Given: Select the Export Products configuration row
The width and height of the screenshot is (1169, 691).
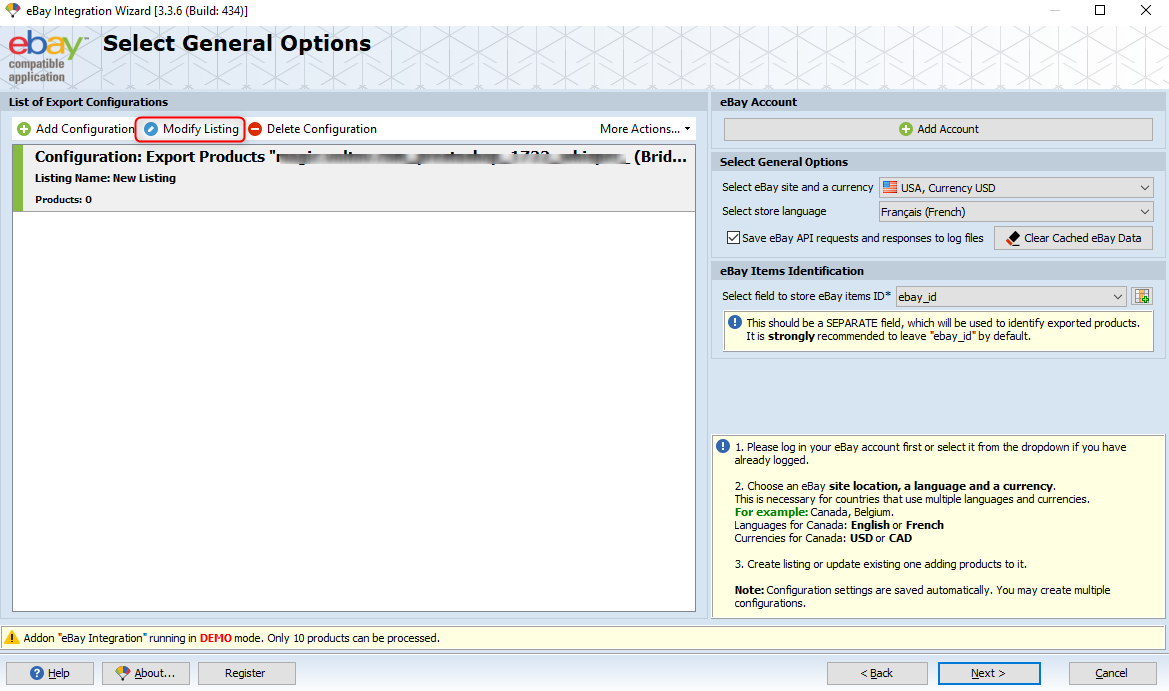Looking at the screenshot, I should click(x=354, y=177).
